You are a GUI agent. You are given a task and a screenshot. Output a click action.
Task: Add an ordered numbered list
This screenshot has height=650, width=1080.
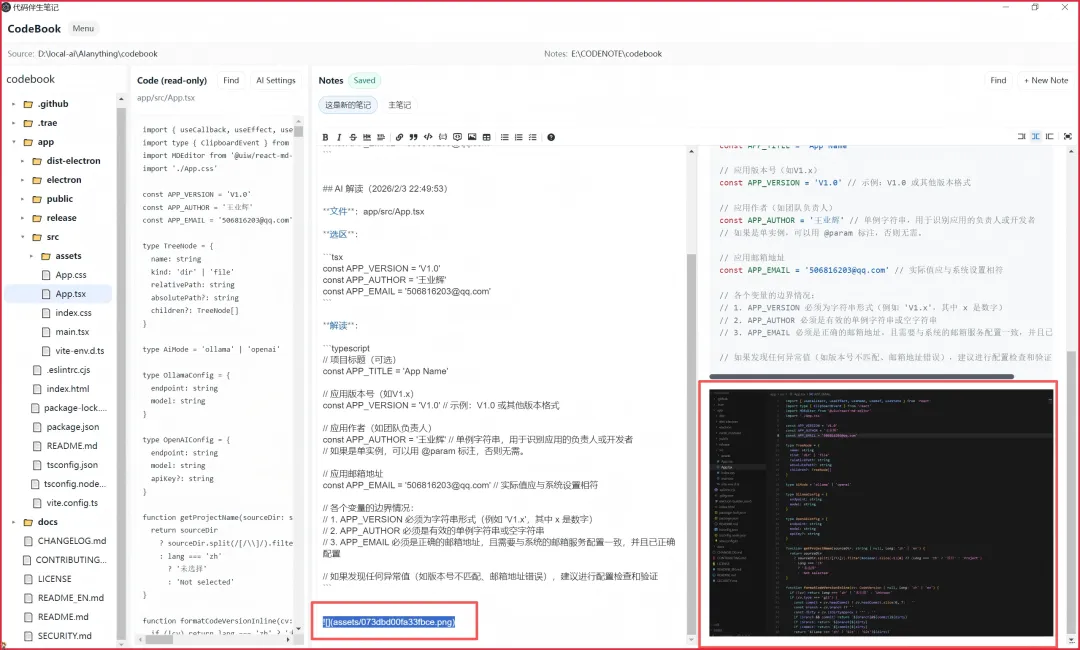pyautogui.click(x=519, y=137)
